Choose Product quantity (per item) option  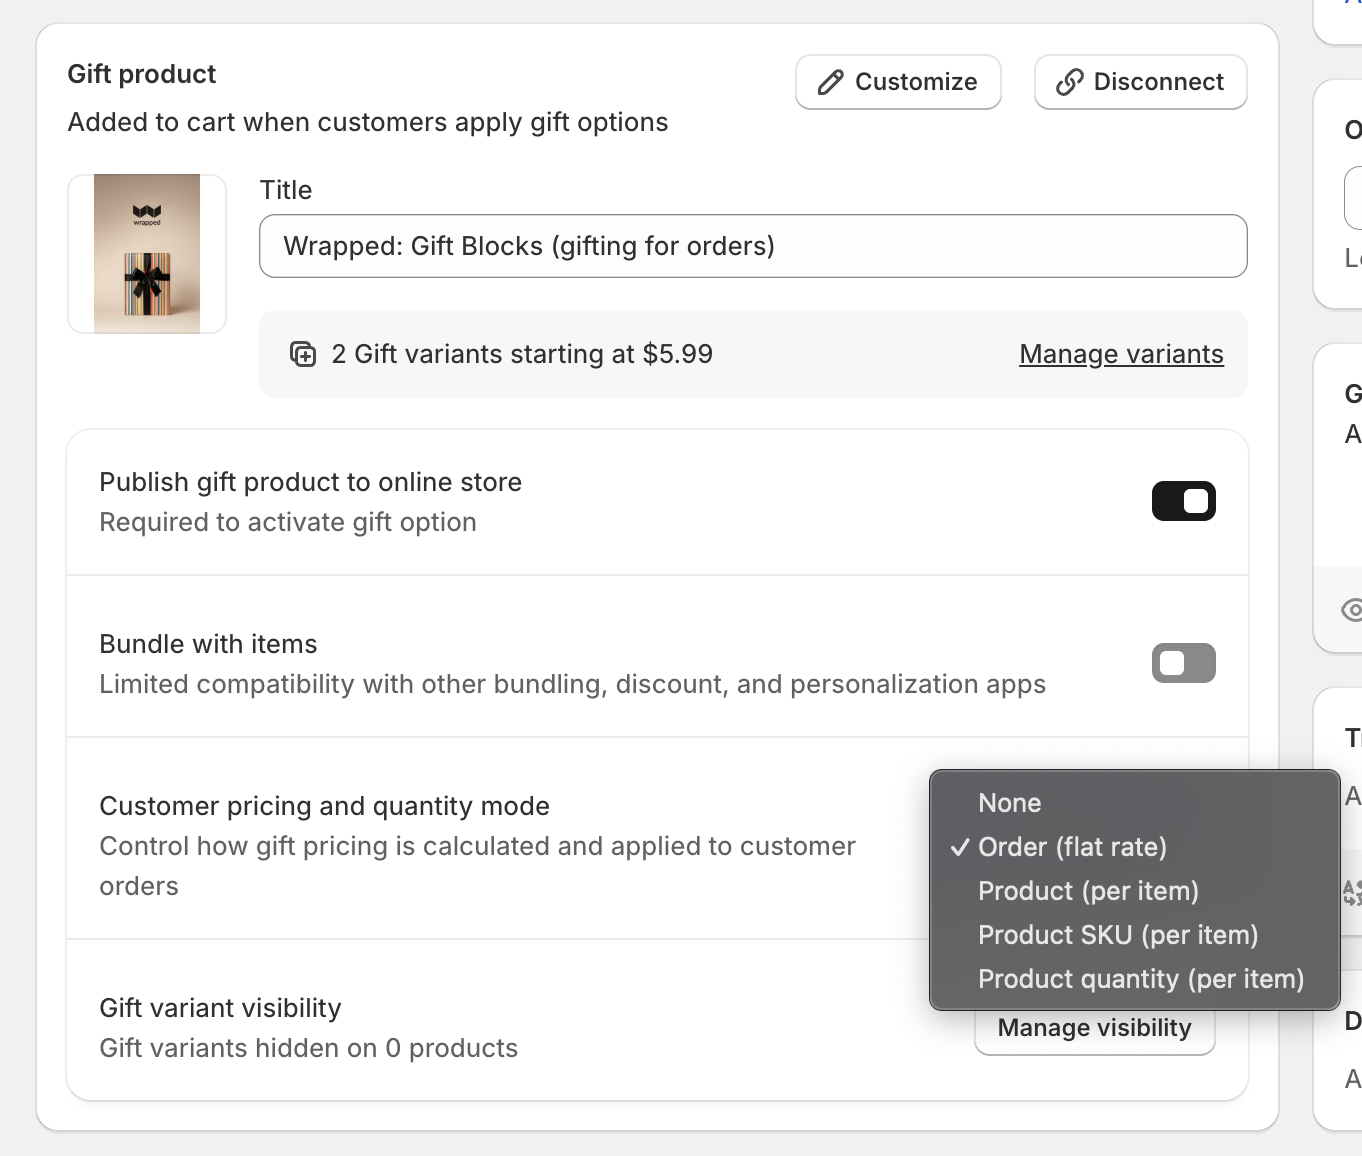(x=1141, y=979)
